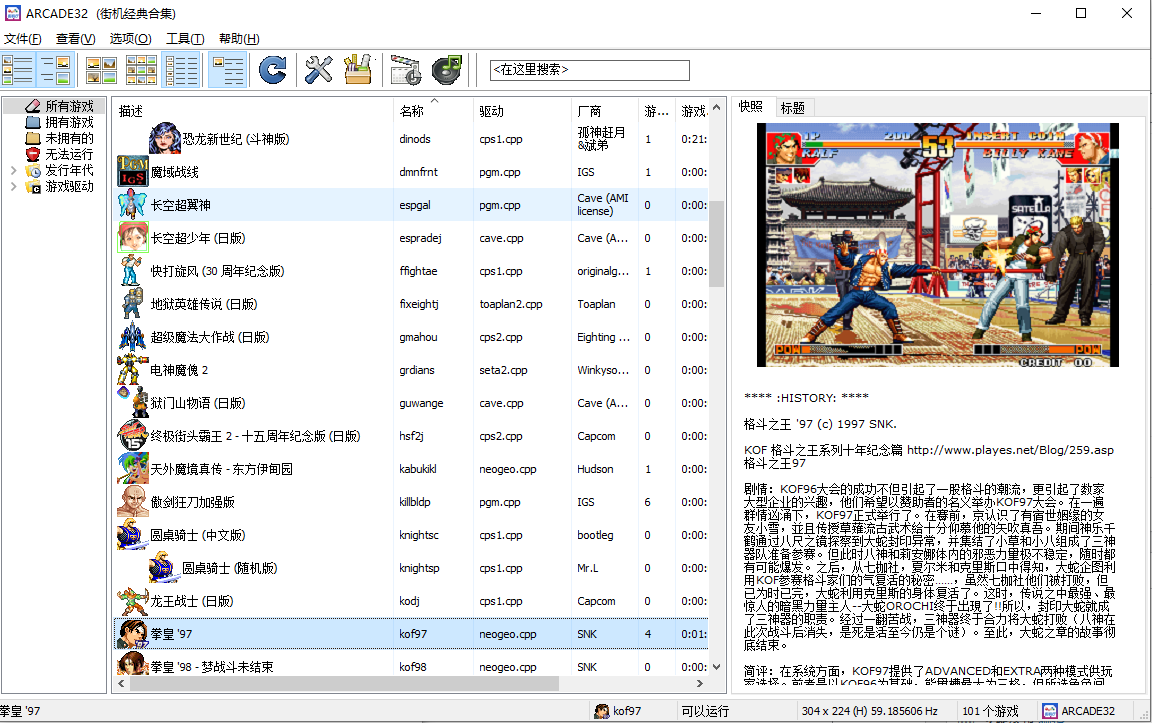Screen dimensions: 1152x723
Task: Click the 天外魔境真传 game icon
Action: pyautogui.click(x=133, y=469)
